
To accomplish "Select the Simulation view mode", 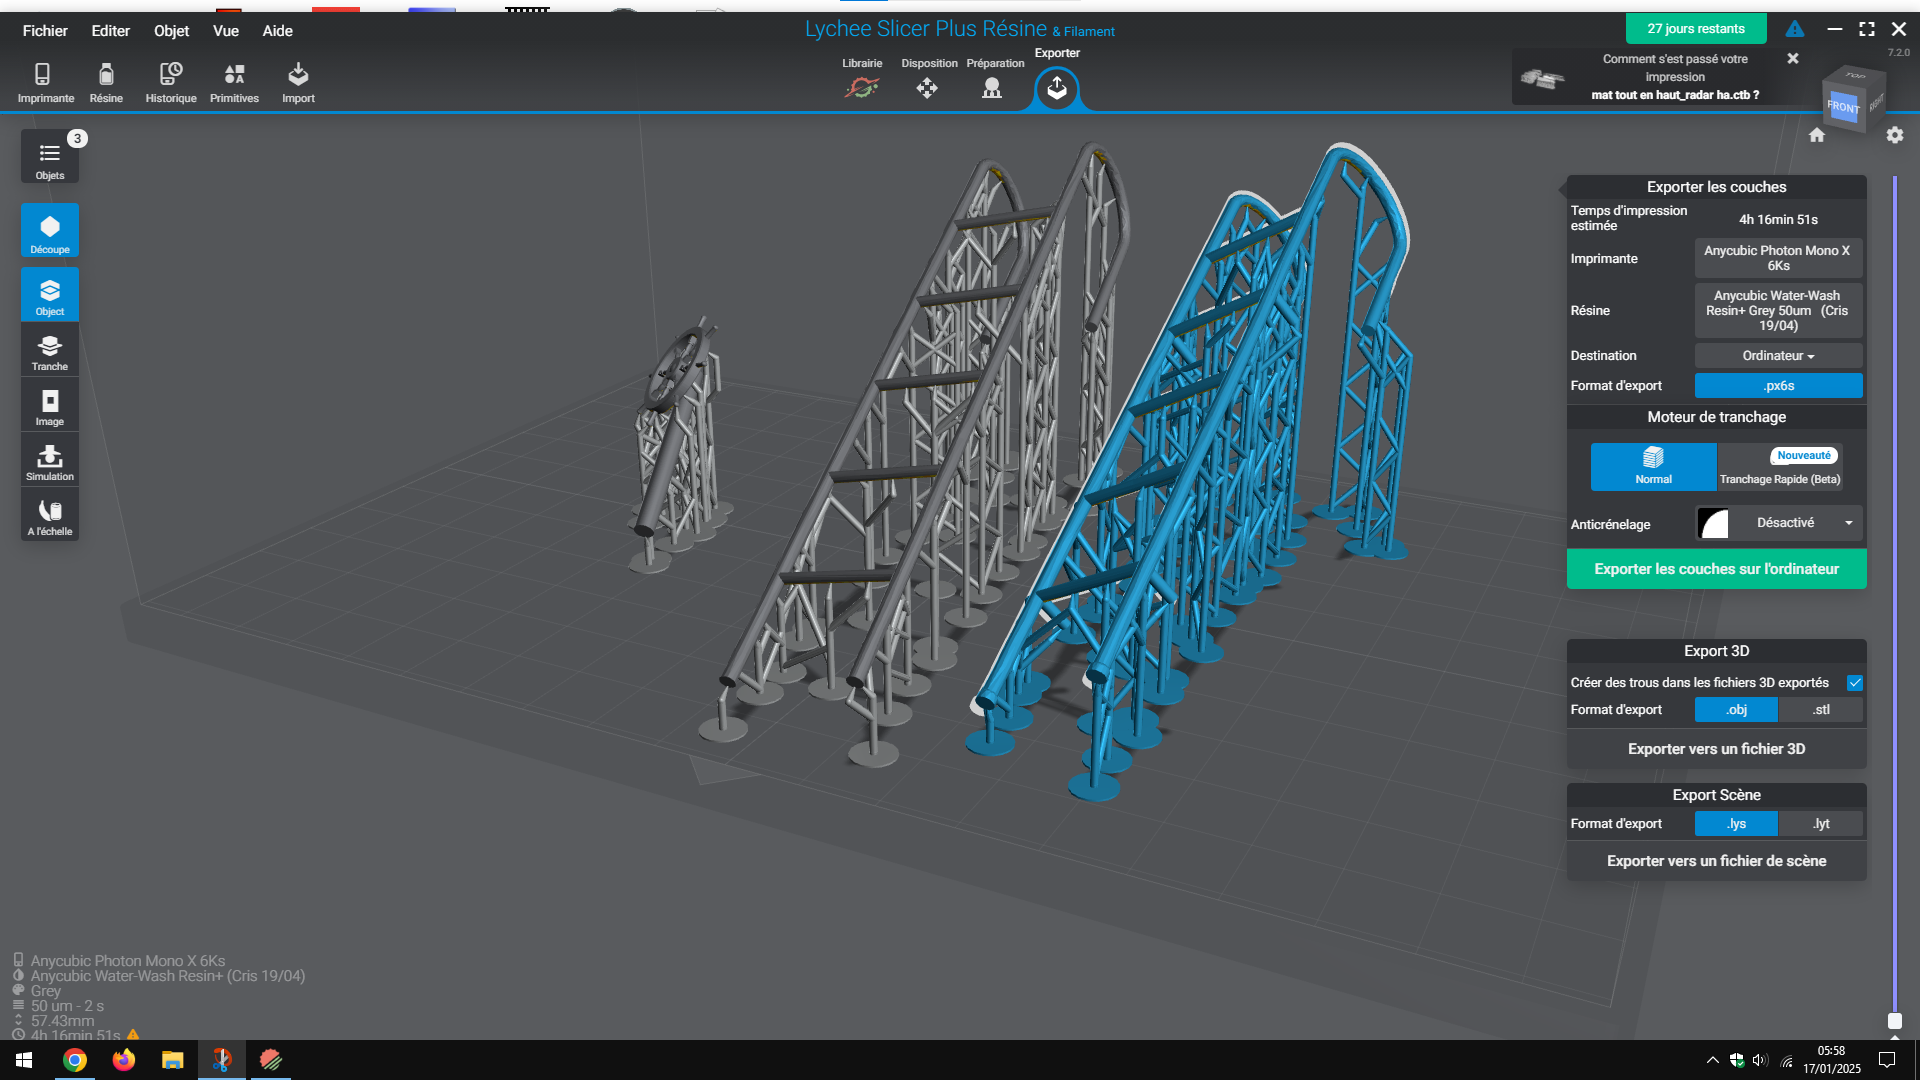I will (x=50, y=462).
